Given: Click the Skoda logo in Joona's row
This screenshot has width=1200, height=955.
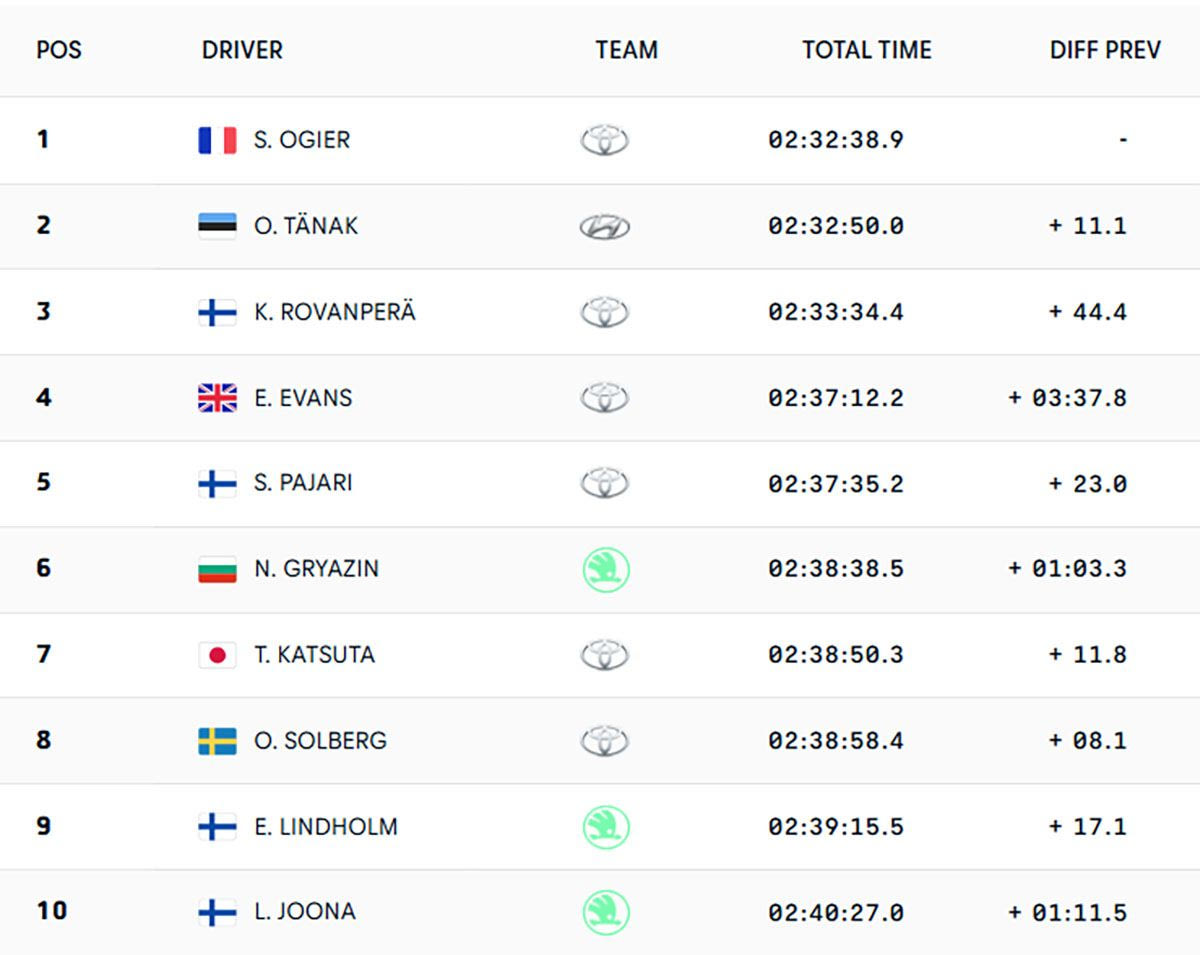Looking at the screenshot, I should click(x=606, y=912).
